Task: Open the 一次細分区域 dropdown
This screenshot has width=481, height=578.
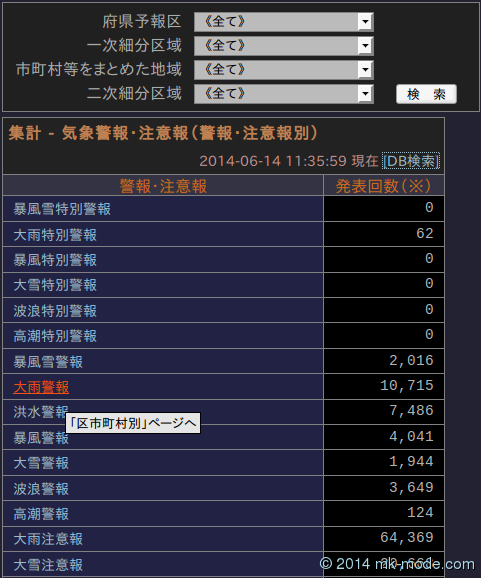Action: click(x=284, y=46)
